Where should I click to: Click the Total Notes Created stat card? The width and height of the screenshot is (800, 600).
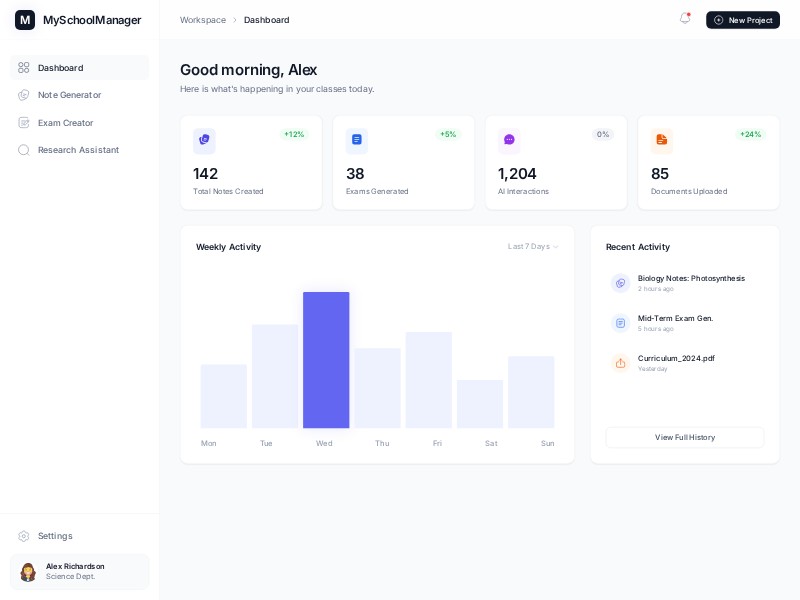[x=251, y=163]
